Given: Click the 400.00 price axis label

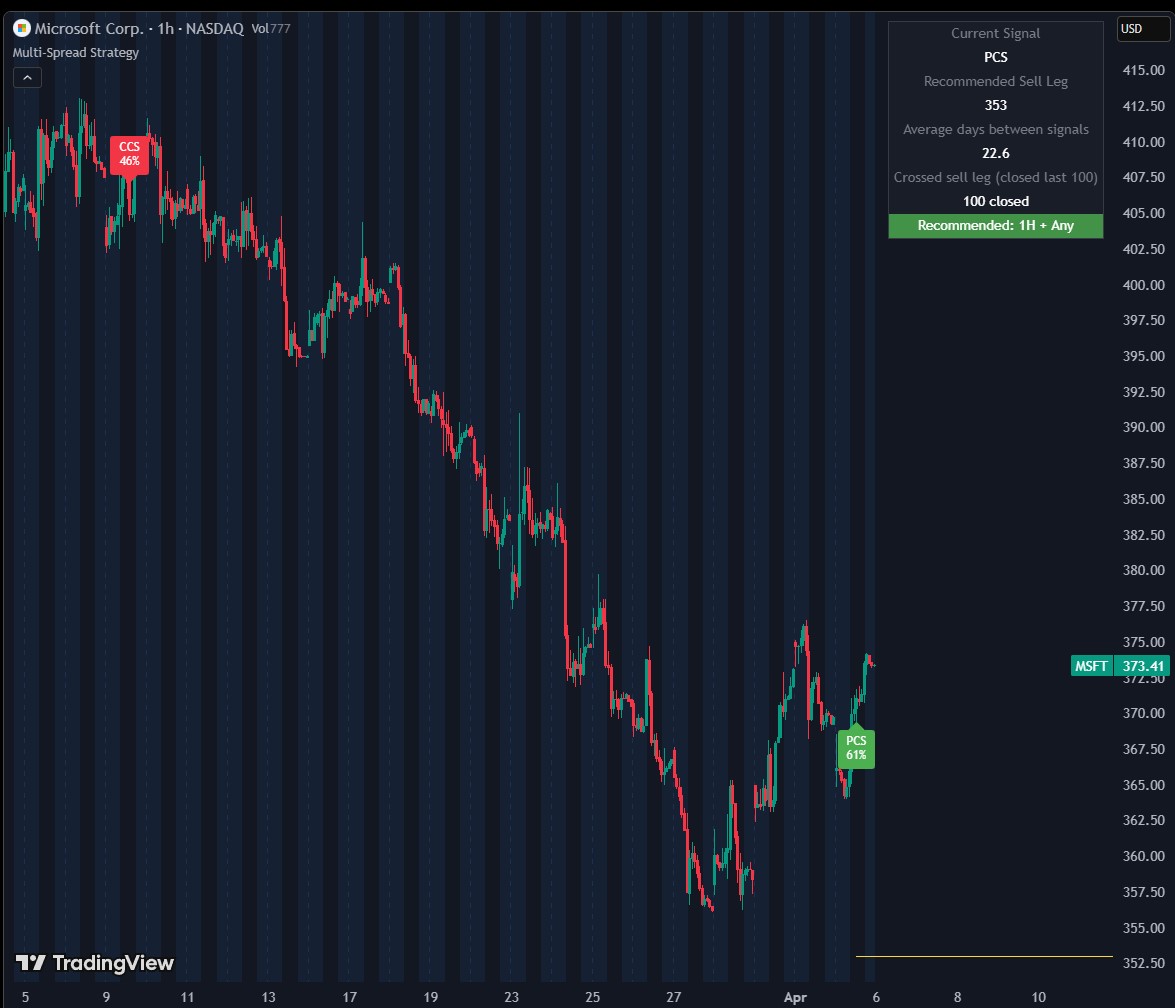Looking at the screenshot, I should point(1144,285).
